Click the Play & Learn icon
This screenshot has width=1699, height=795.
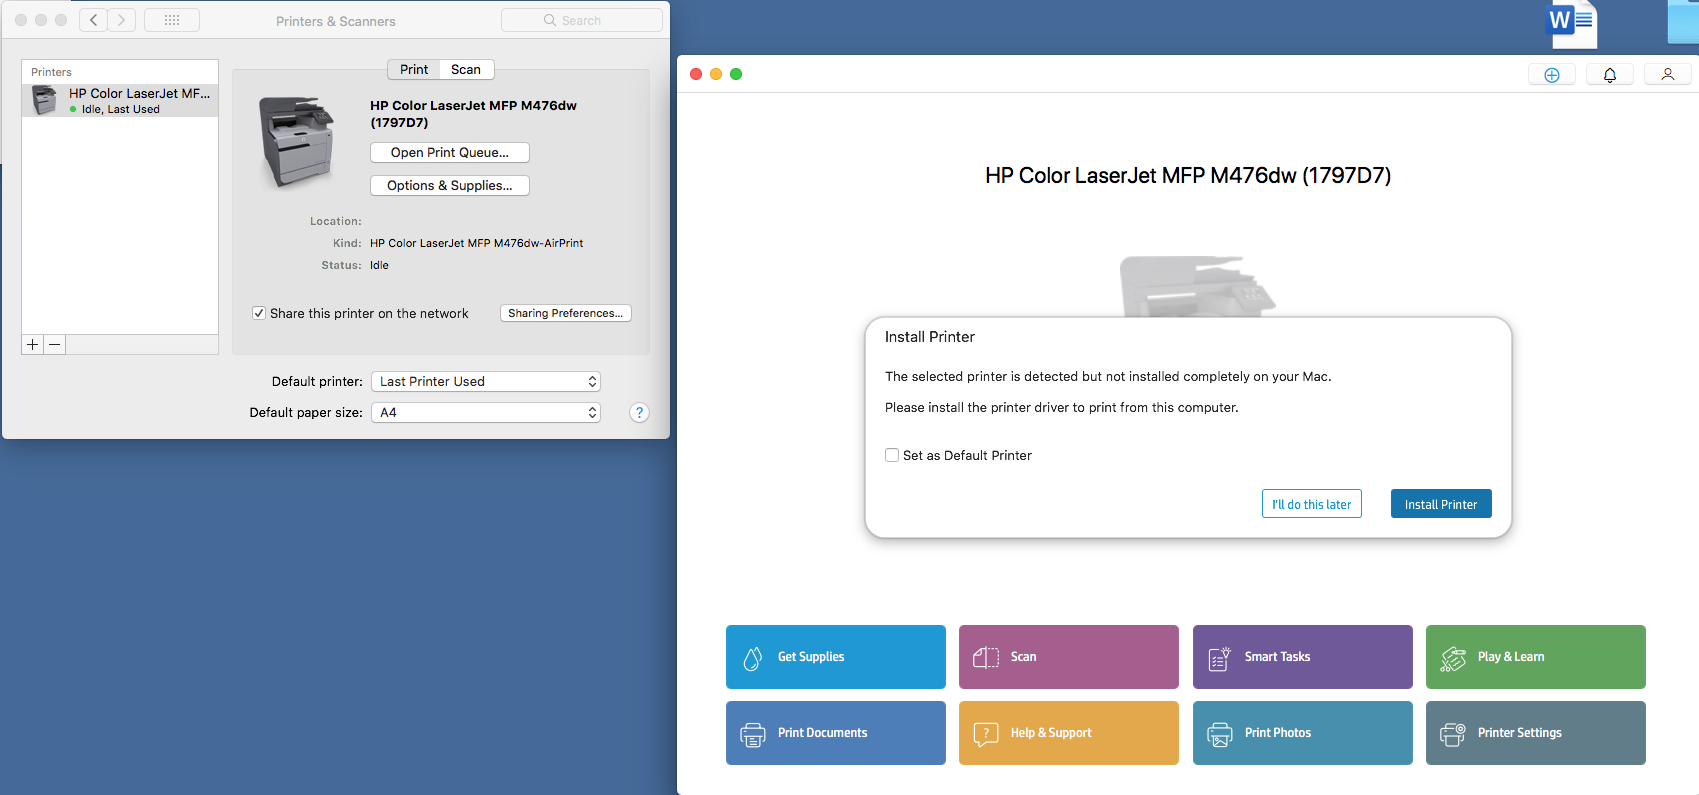(x=1453, y=658)
